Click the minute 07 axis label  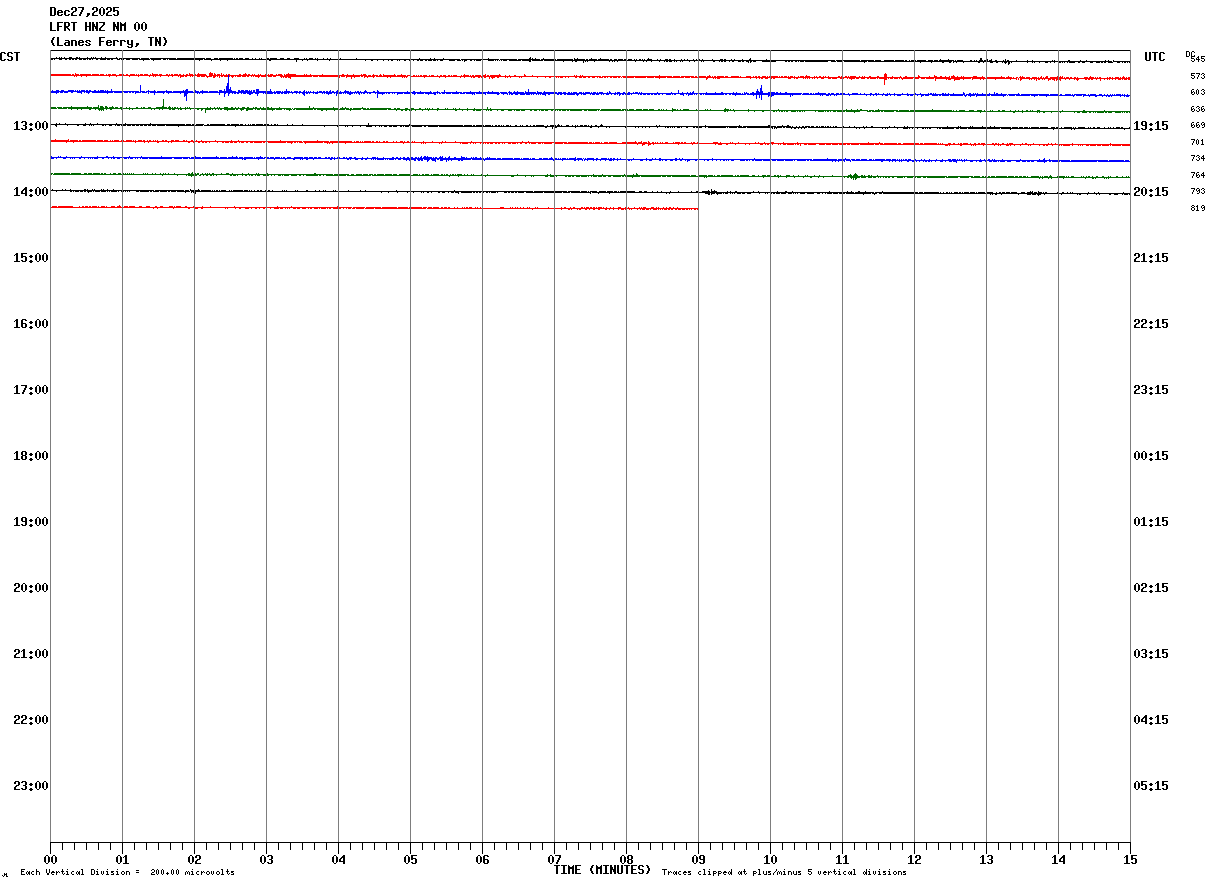tap(554, 860)
